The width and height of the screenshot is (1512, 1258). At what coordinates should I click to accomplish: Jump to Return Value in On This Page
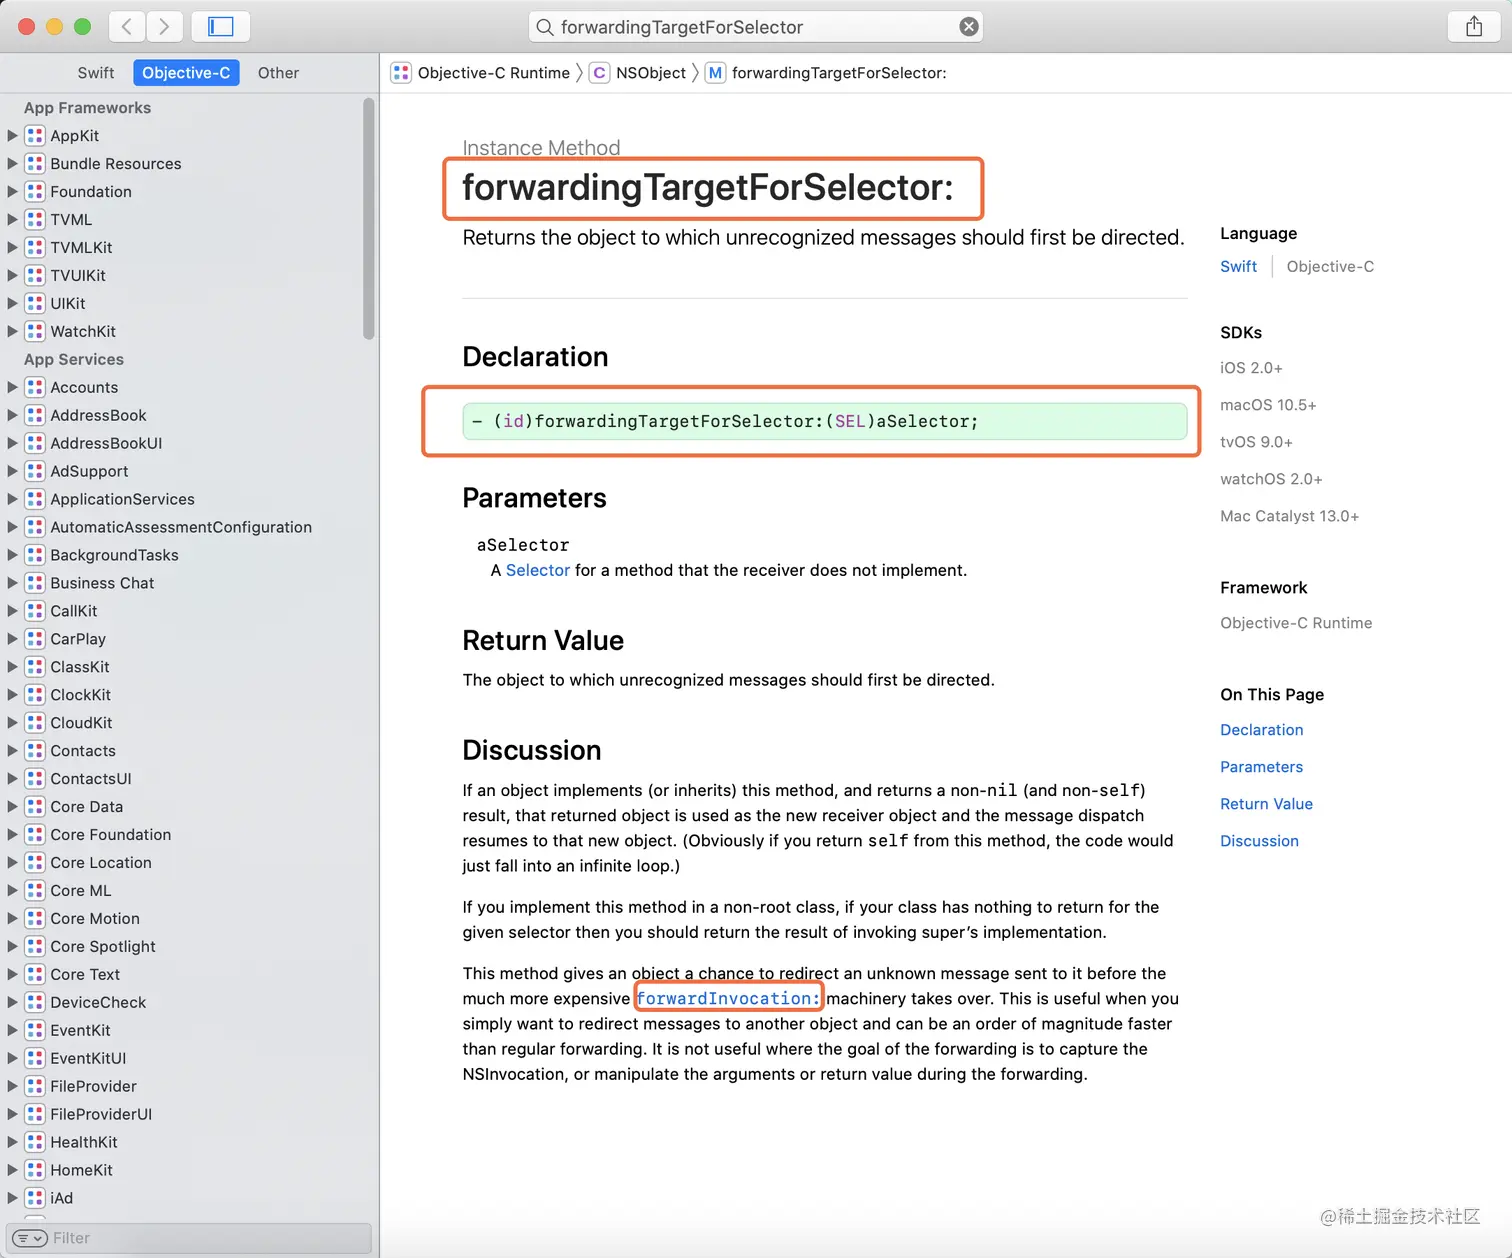[x=1266, y=805]
